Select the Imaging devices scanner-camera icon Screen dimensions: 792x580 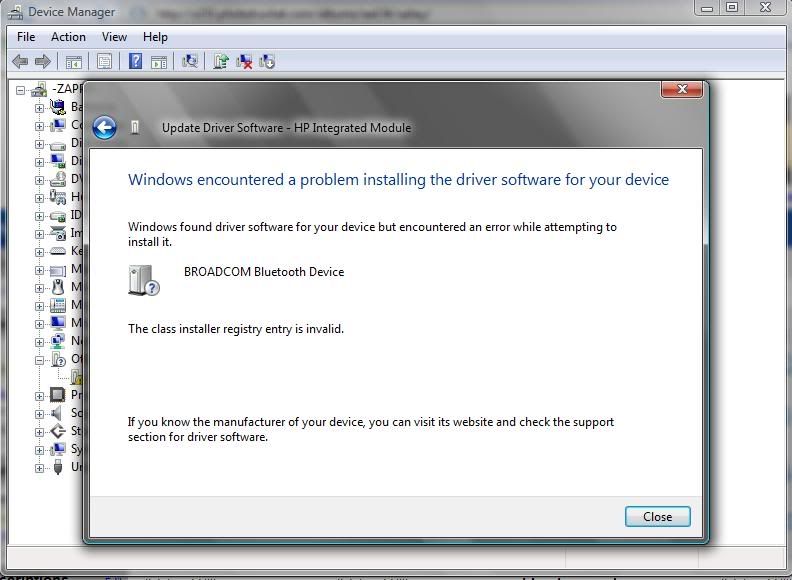point(58,233)
